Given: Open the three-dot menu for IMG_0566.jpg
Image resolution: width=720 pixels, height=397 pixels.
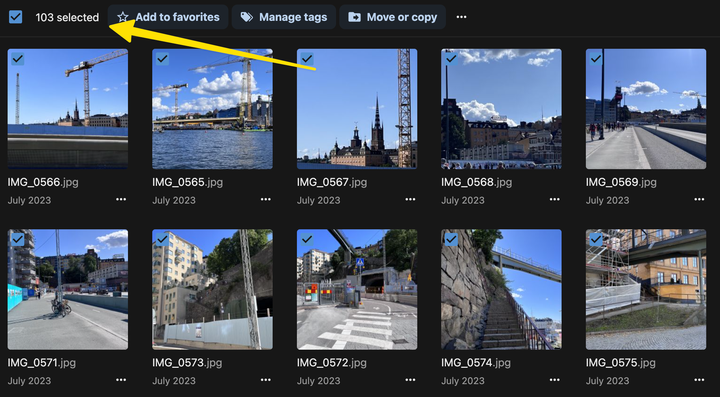Looking at the screenshot, I should pyautogui.click(x=121, y=200).
